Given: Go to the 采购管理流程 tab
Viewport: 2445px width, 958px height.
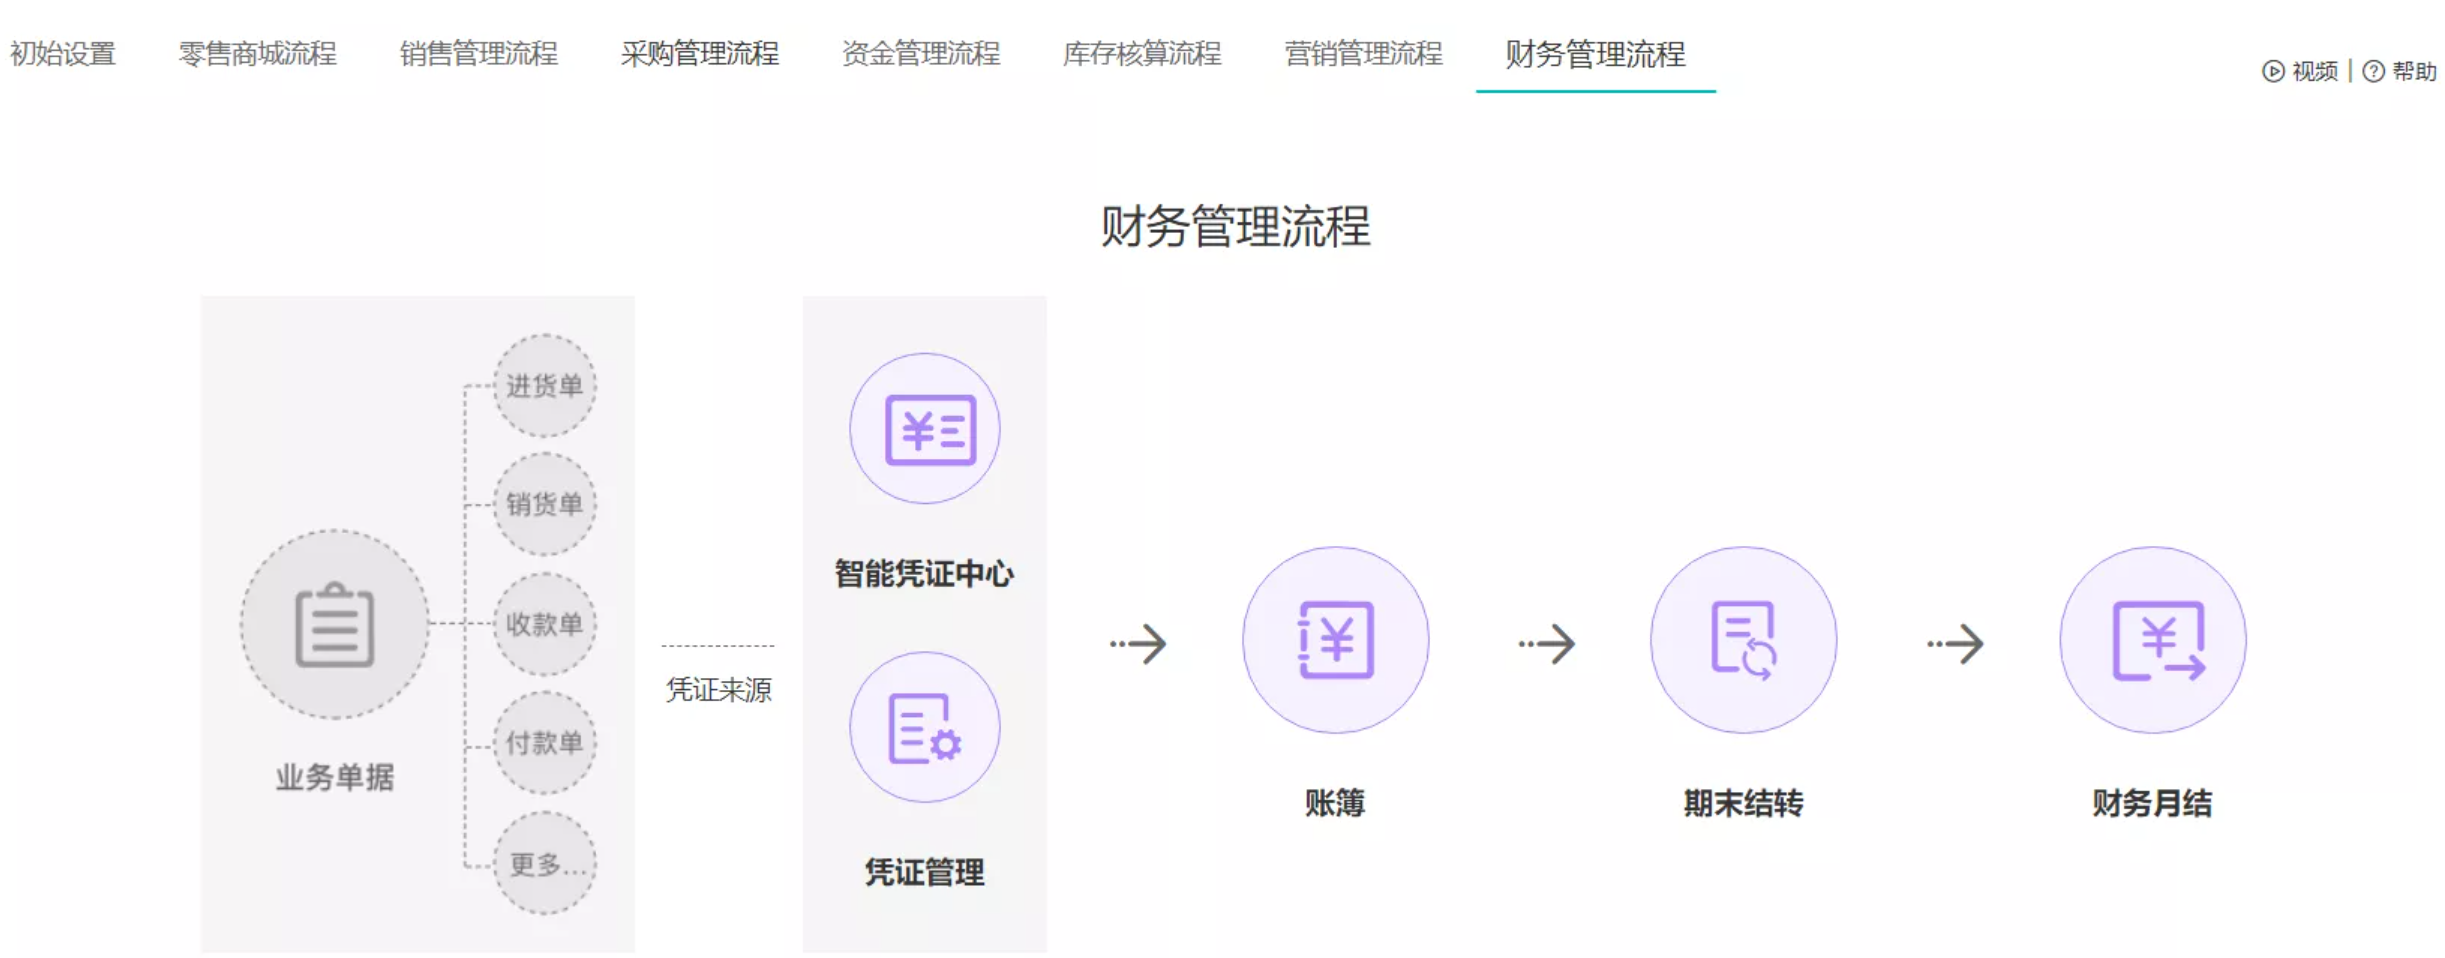Looking at the screenshot, I should 699,54.
